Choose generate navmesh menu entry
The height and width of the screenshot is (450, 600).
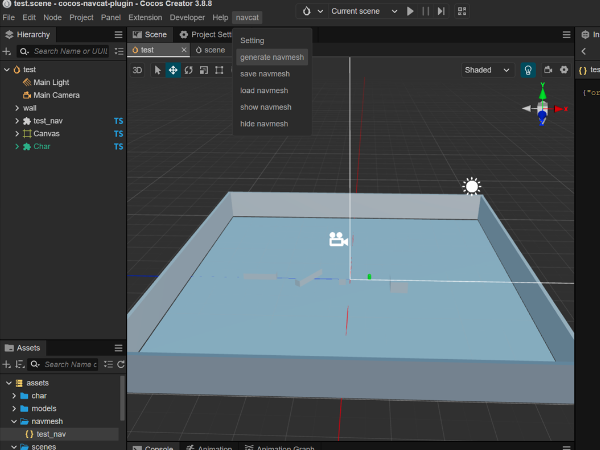coord(272,57)
